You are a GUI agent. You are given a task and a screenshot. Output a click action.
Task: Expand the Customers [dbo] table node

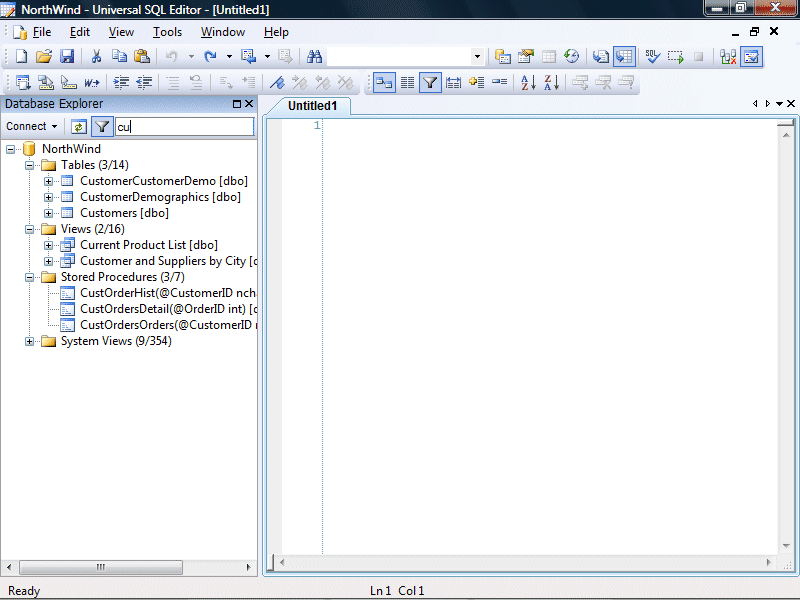[x=48, y=213]
